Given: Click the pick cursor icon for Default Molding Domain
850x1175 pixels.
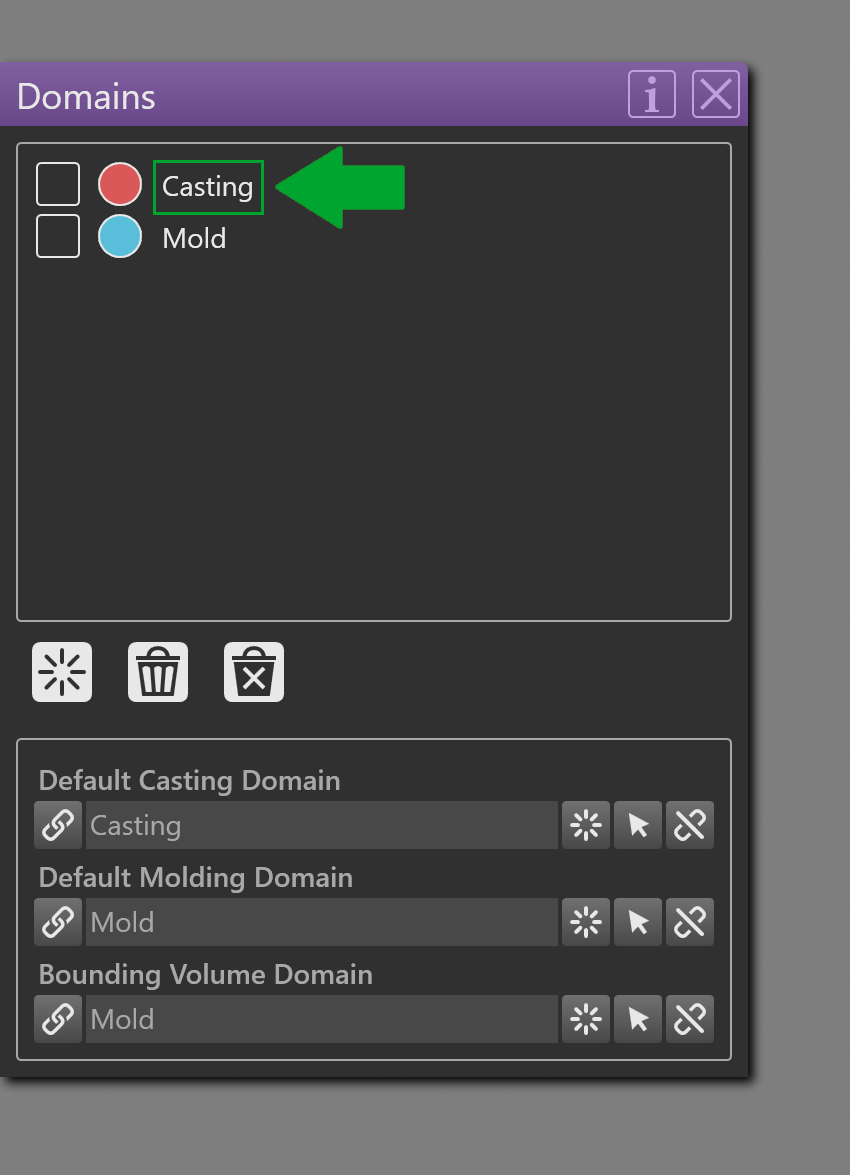Looking at the screenshot, I should [638, 922].
